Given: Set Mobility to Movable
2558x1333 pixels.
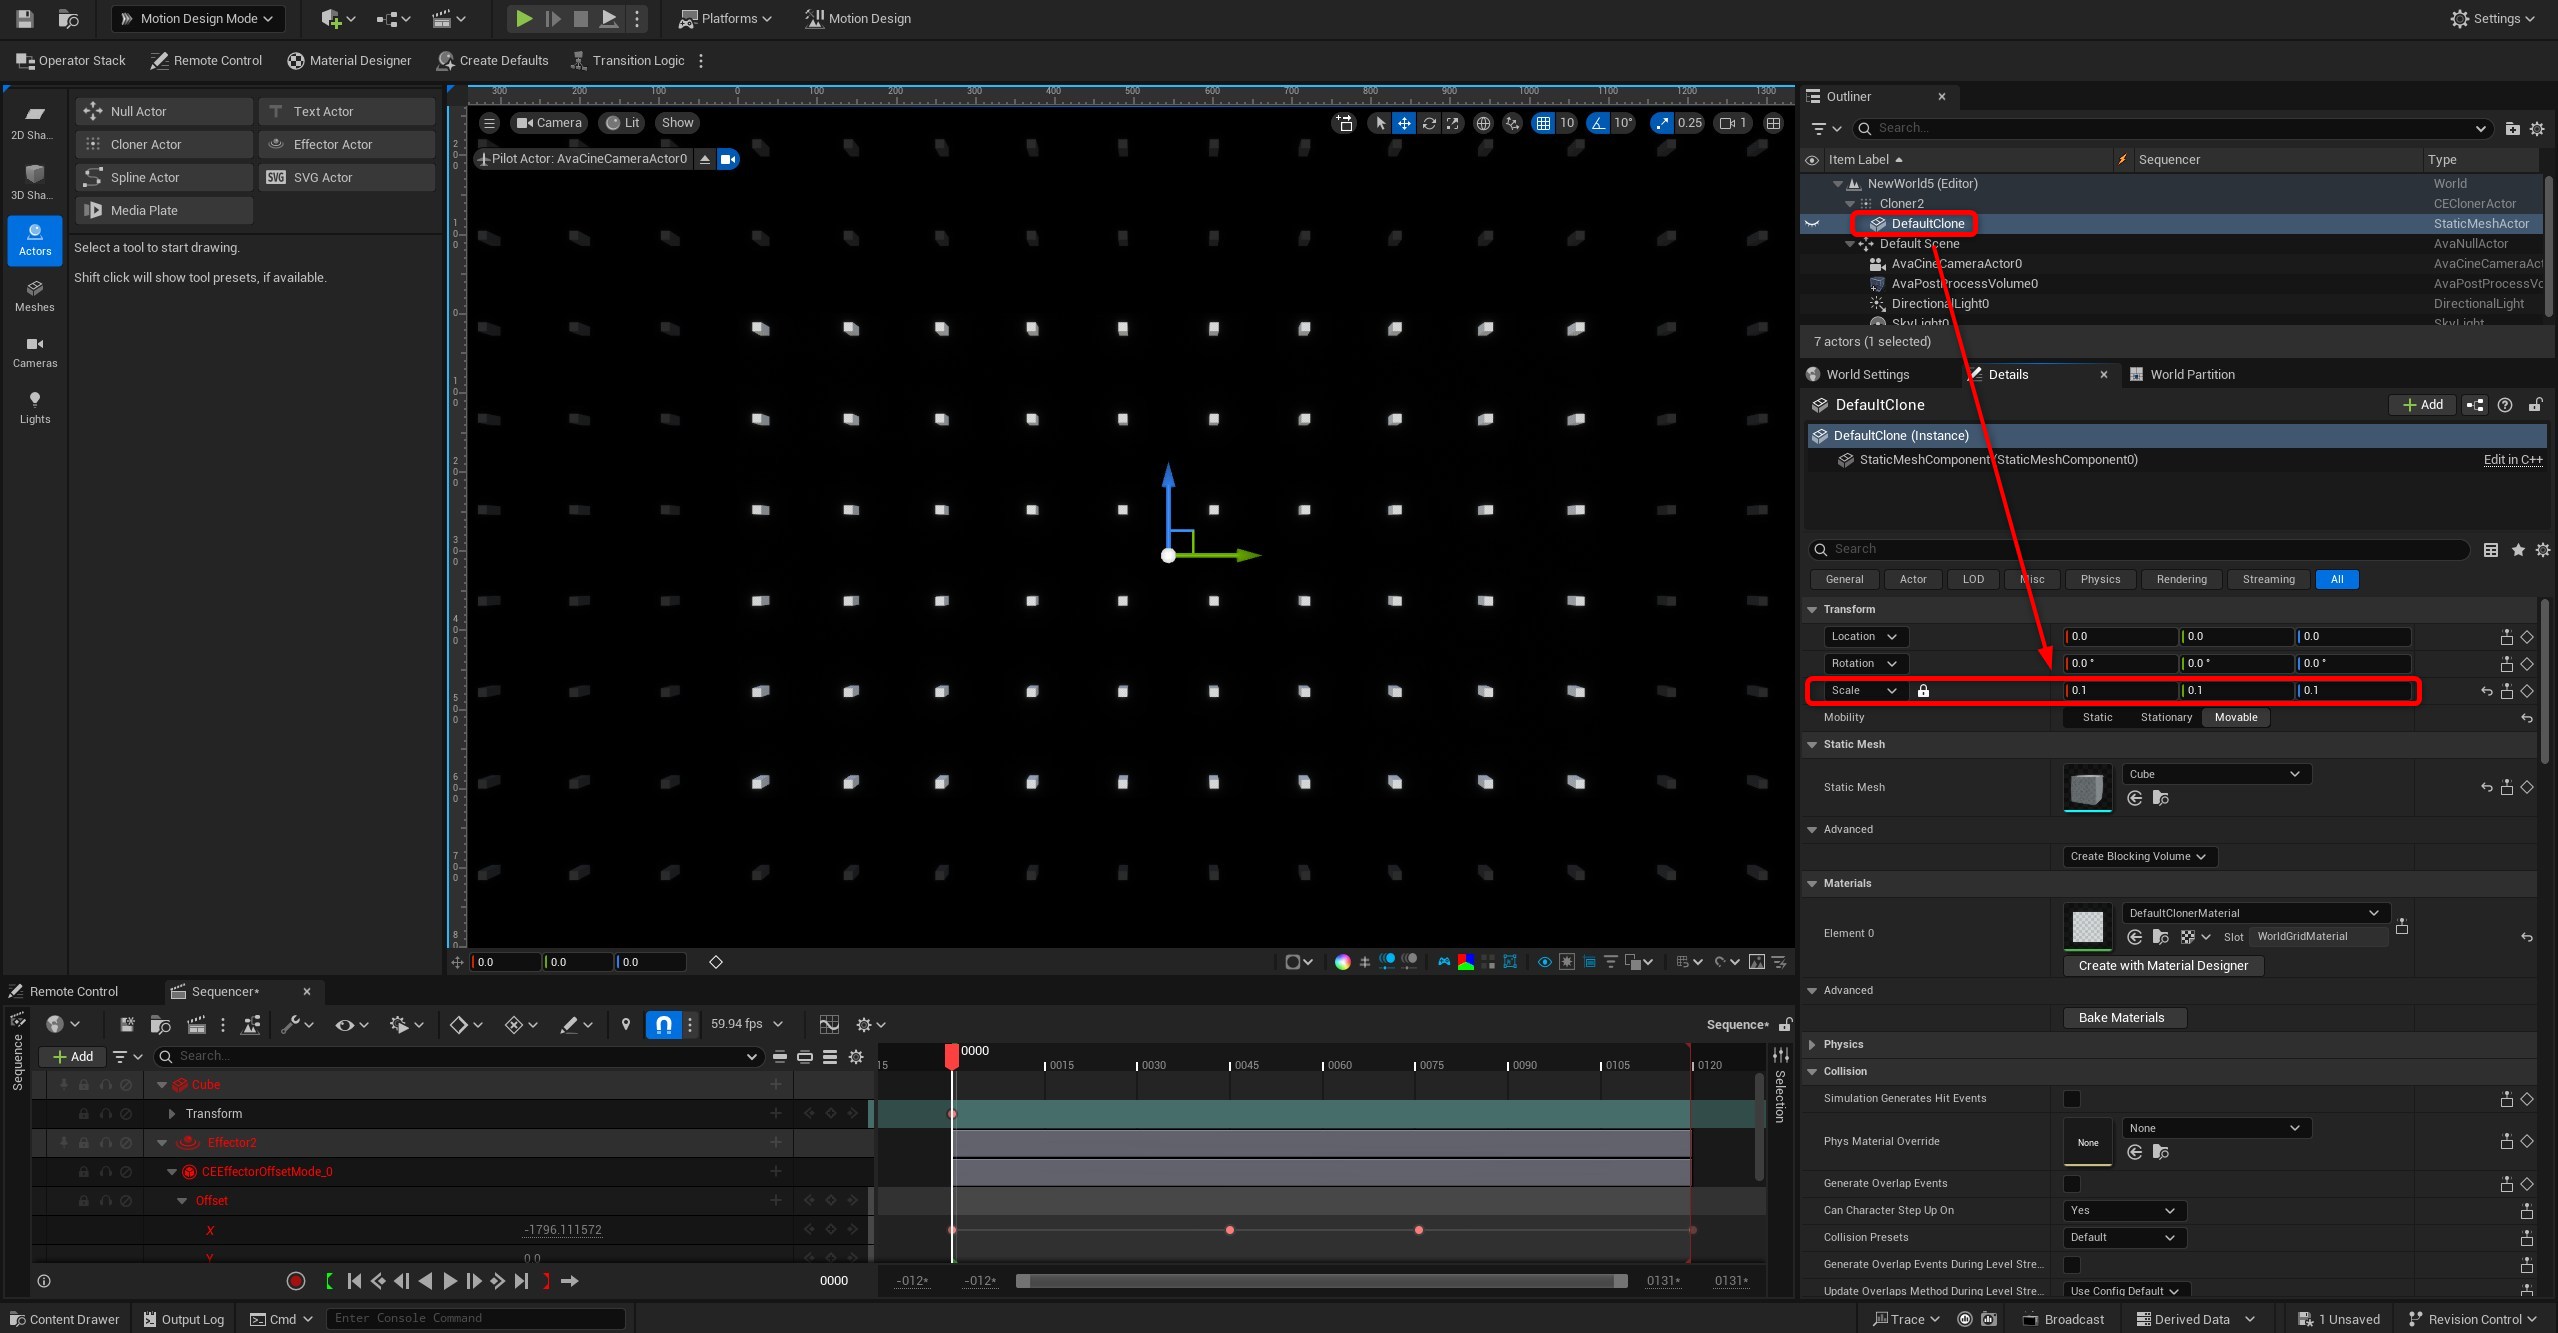Looking at the screenshot, I should click(x=2236, y=717).
